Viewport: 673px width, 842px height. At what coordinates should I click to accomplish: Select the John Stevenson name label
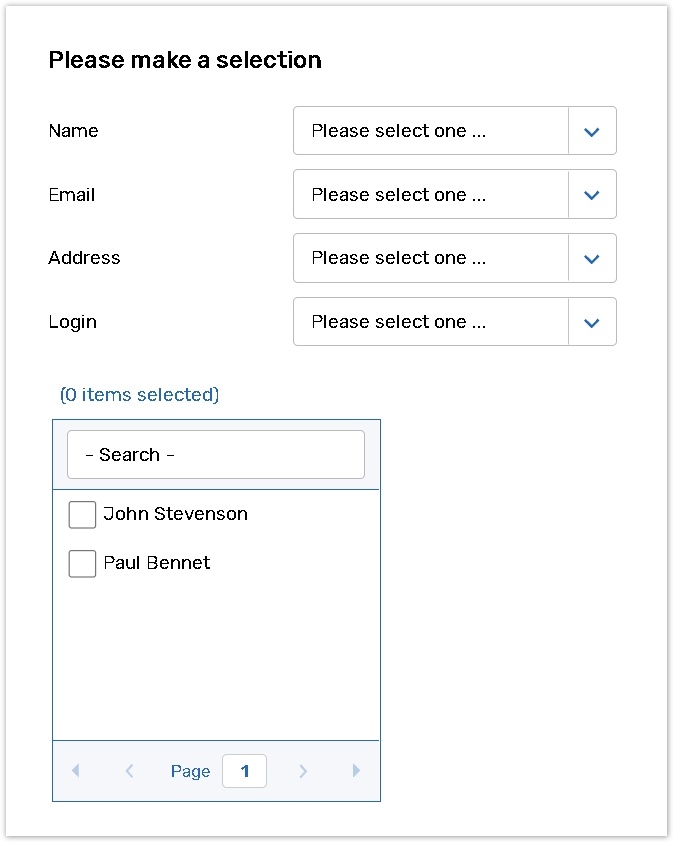pos(176,514)
